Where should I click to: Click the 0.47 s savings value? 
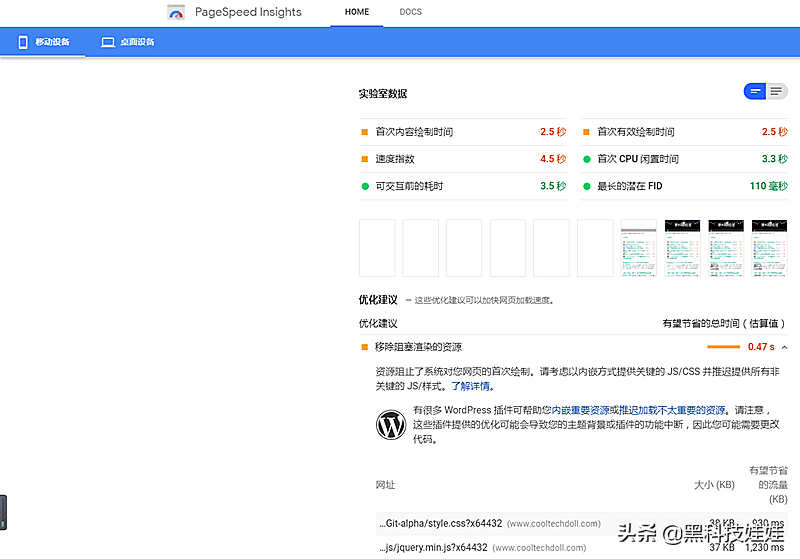(x=761, y=347)
